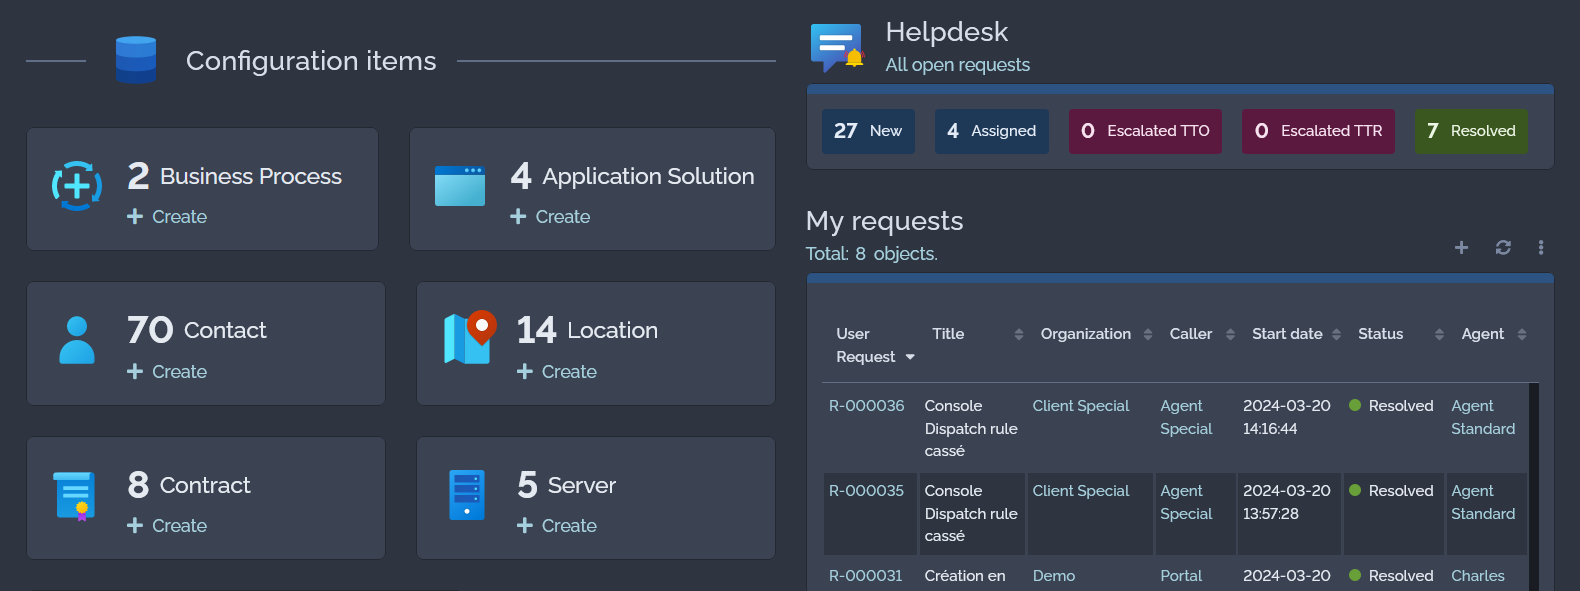Click the Location map pin icon
The image size is (1580, 591).
click(469, 338)
